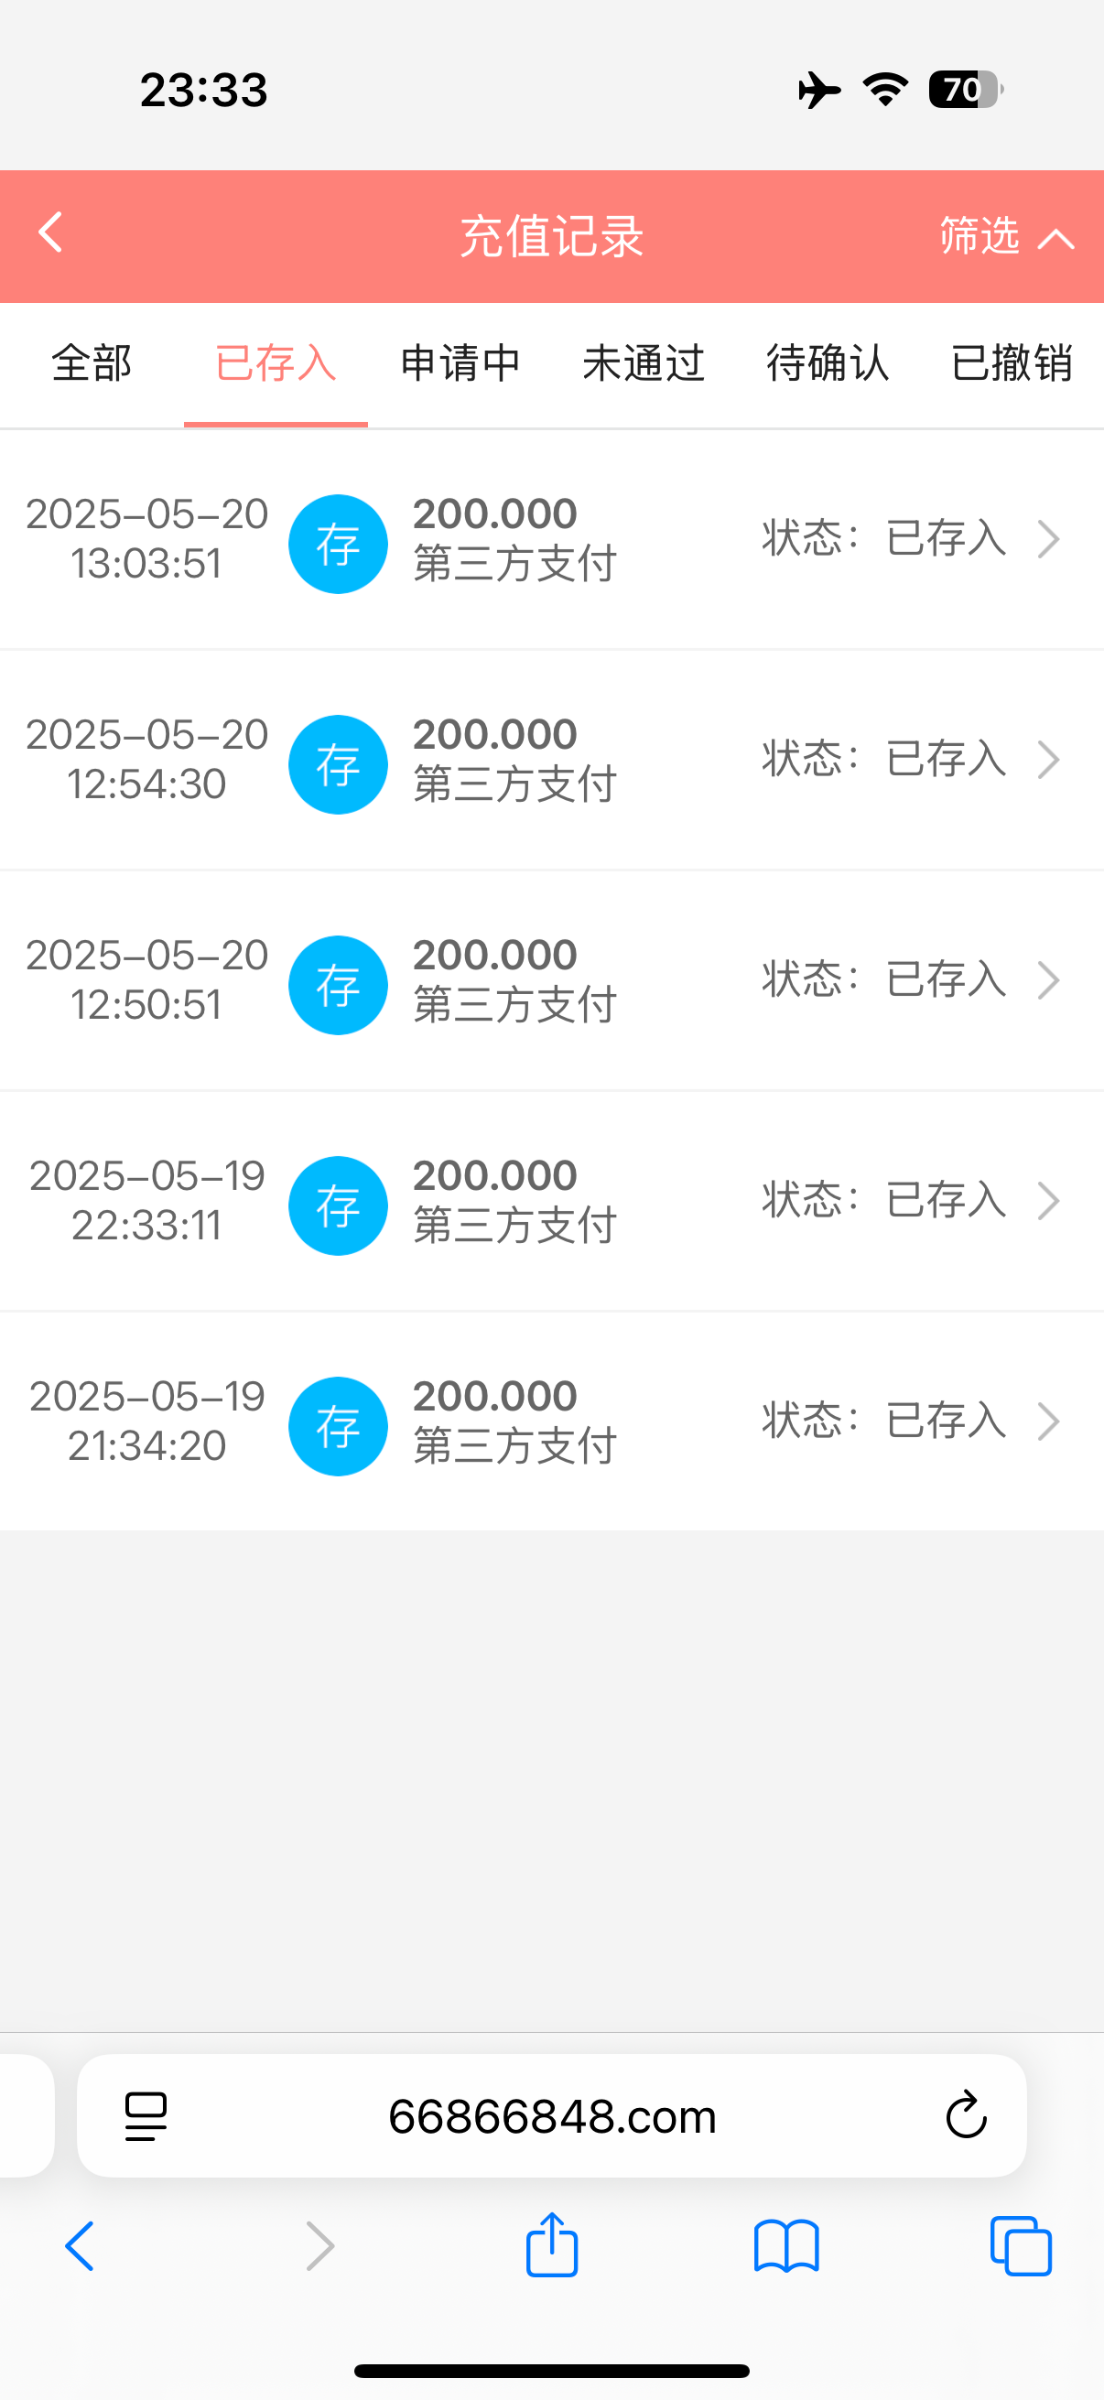Open the Safari page settings icon
Image resolution: width=1104 pixels, height=2400 pixels.
click(x=146, y=2116)
